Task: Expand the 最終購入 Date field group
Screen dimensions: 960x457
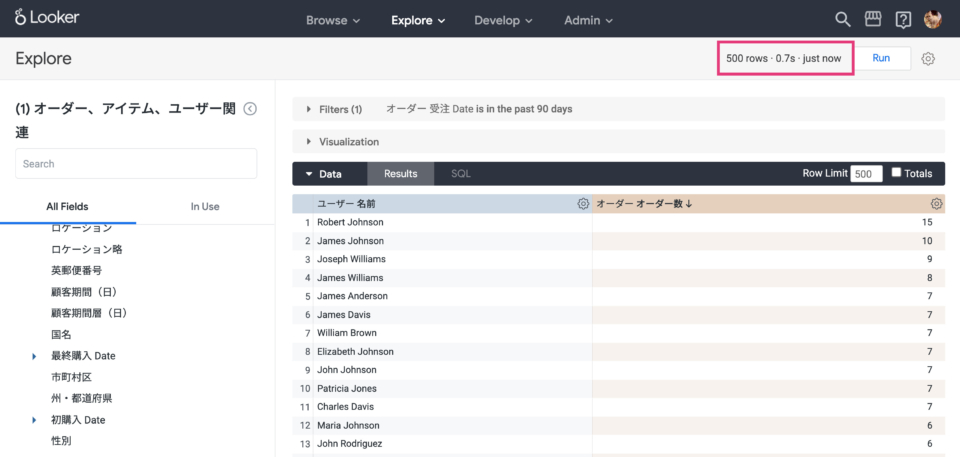Action: [x=34, y=356]
